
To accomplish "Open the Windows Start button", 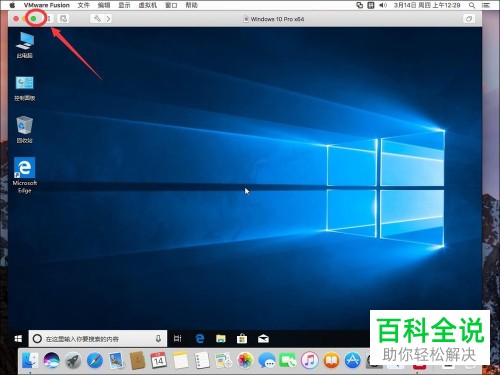I will click(18, 339).
